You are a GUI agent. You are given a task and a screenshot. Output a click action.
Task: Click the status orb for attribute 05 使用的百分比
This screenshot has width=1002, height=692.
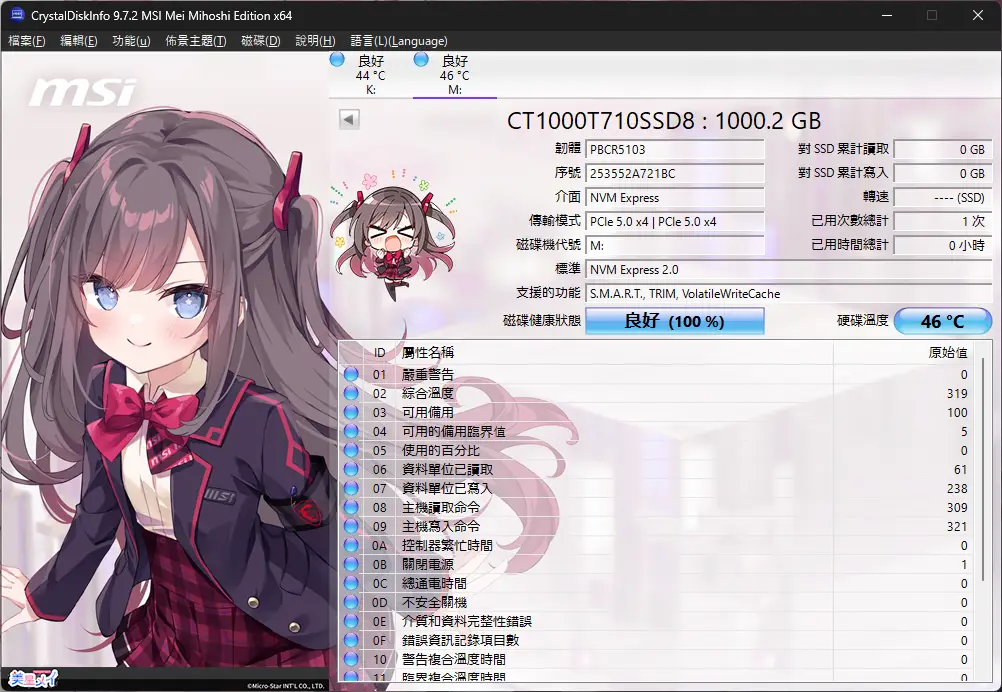(x=351, y=451)
